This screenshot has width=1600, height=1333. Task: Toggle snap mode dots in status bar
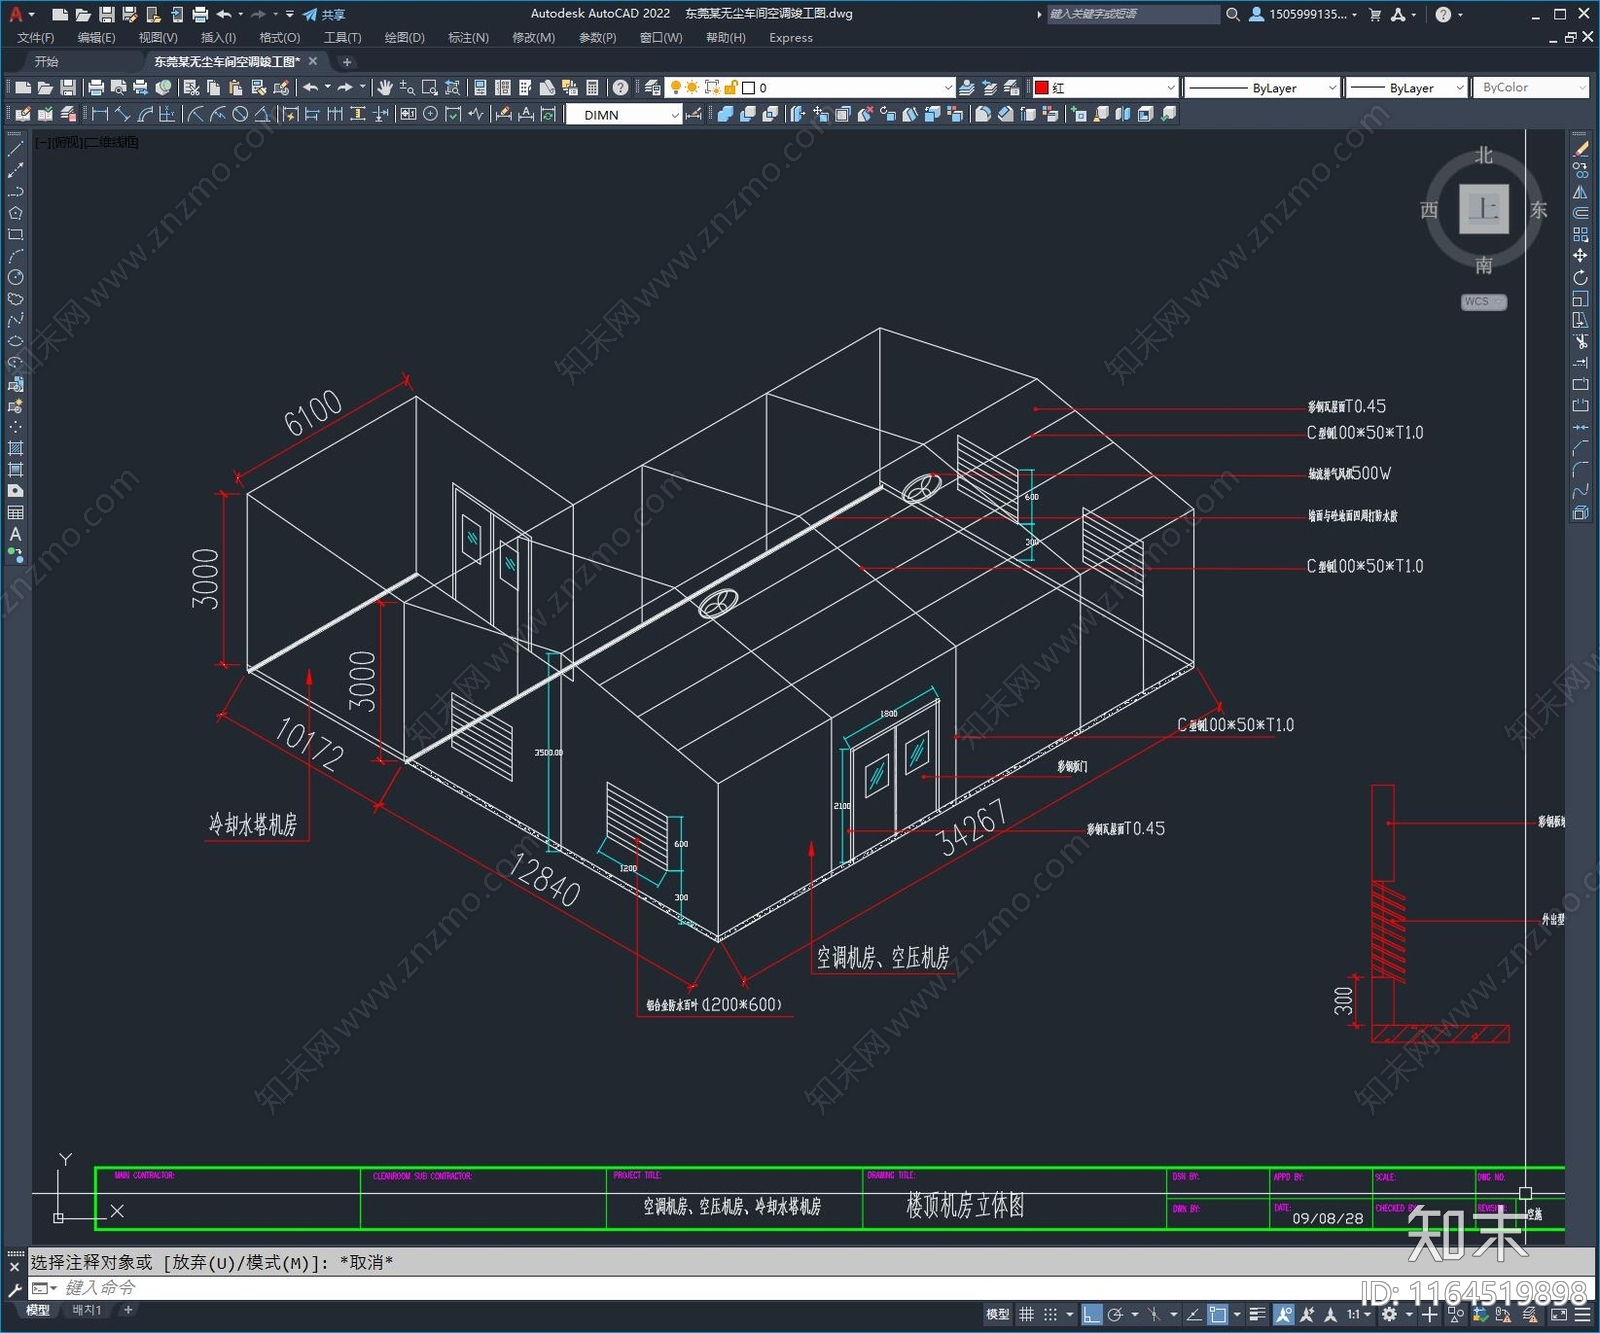(1050, 1314)
